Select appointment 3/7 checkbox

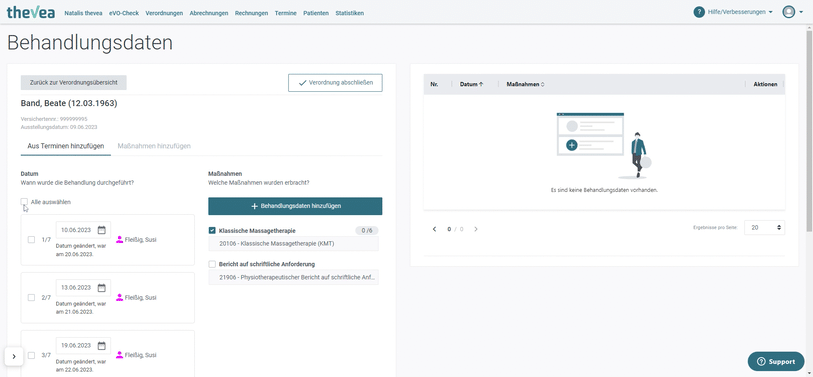coord(31,355)
